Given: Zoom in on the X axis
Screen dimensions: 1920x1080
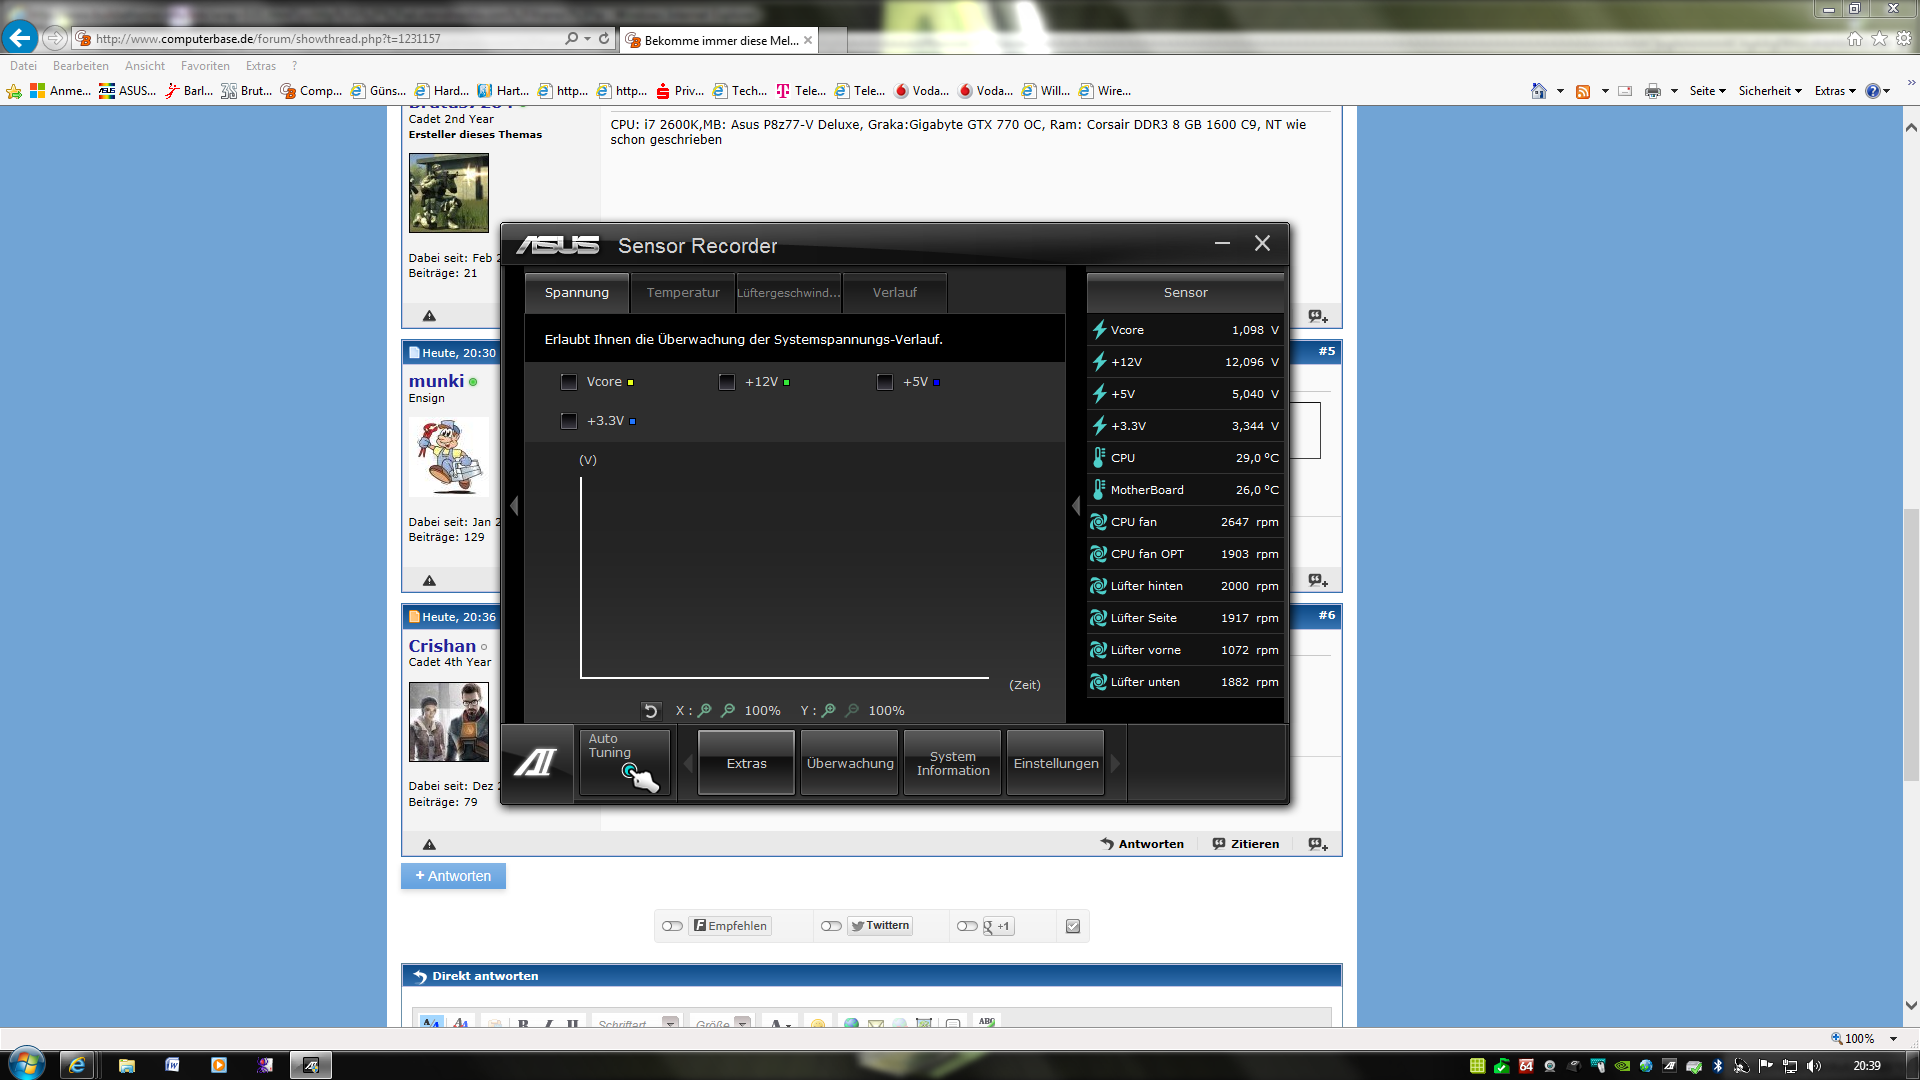Looking at the screenshot, I should tap(705, 711).
